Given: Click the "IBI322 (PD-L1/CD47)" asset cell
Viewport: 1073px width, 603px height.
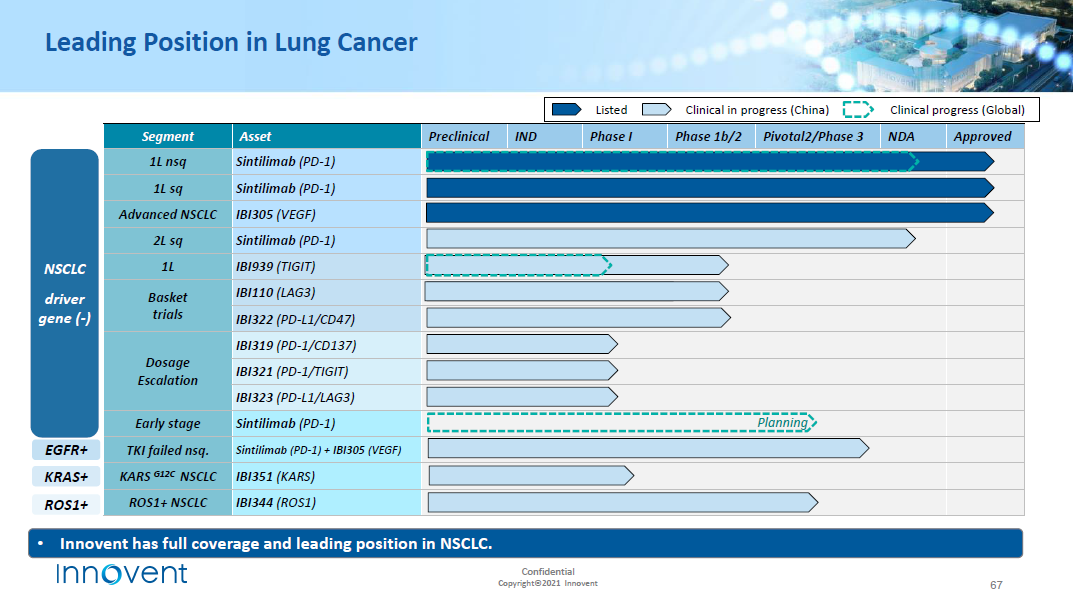Looking at the screenshot, I should tap(326, 319).
